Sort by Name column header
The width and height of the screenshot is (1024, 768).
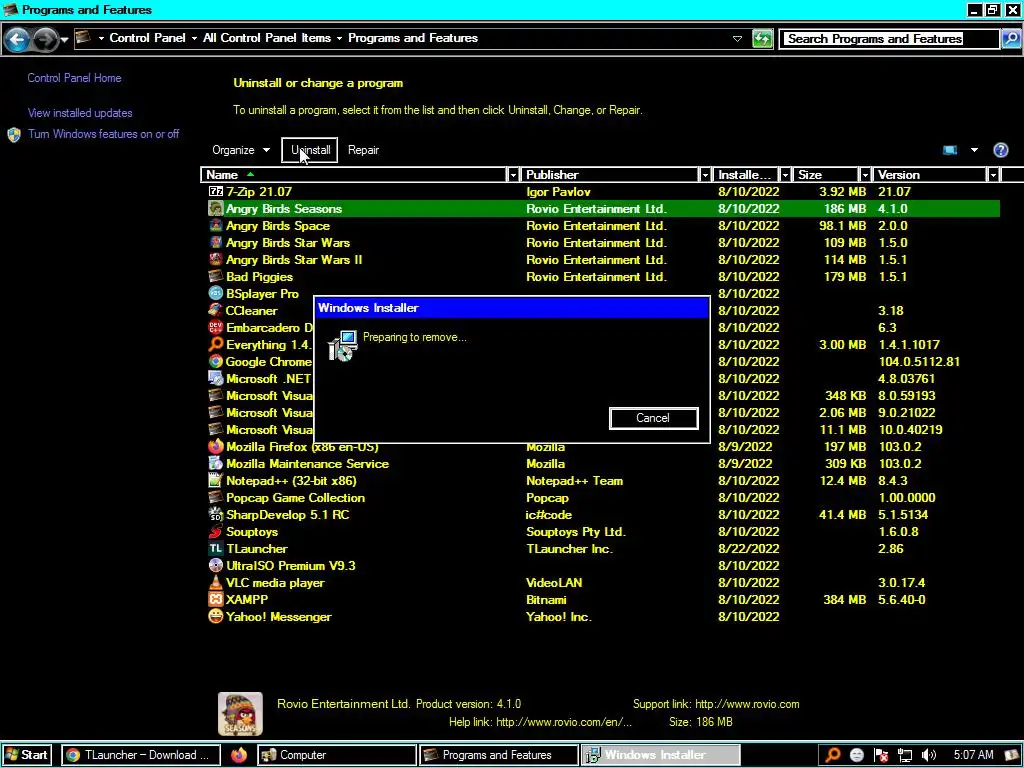click(x=354, y=175)
